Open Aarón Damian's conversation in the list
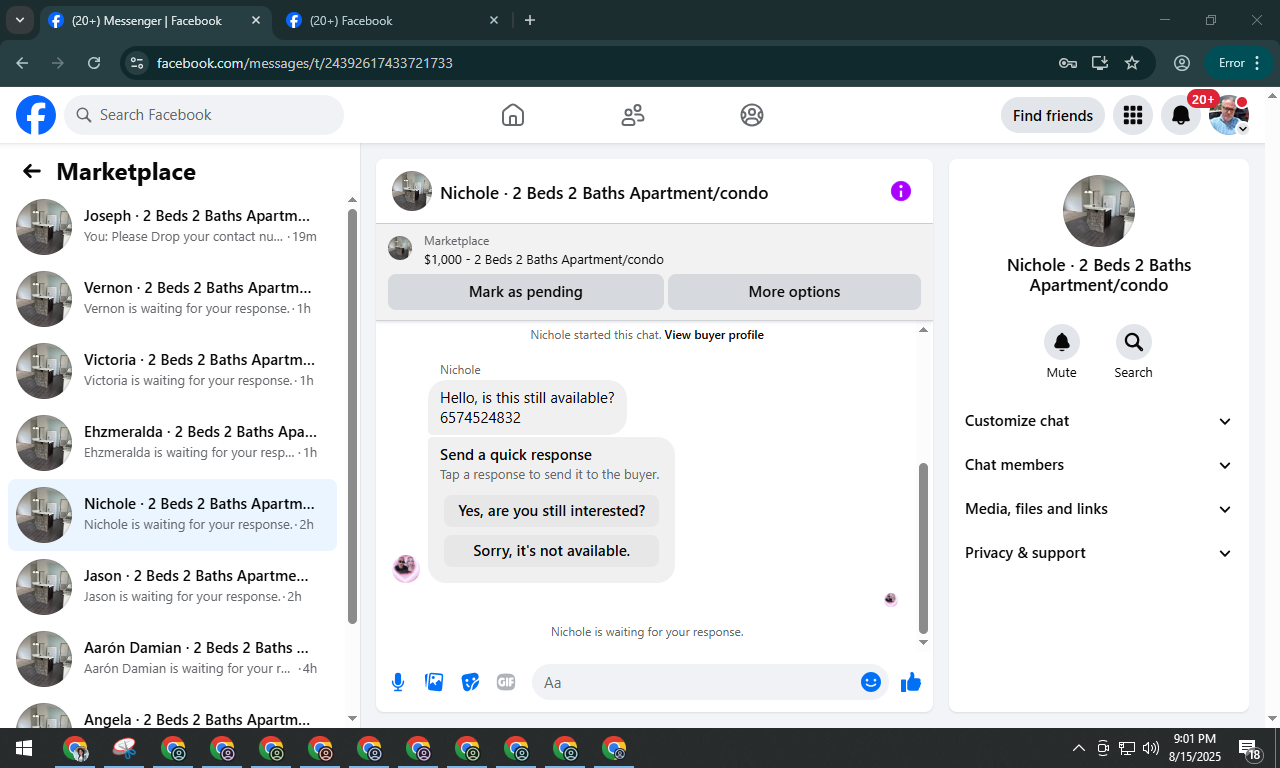The width and height of the screenshot is (1280, 768). [x=173, y=658]
